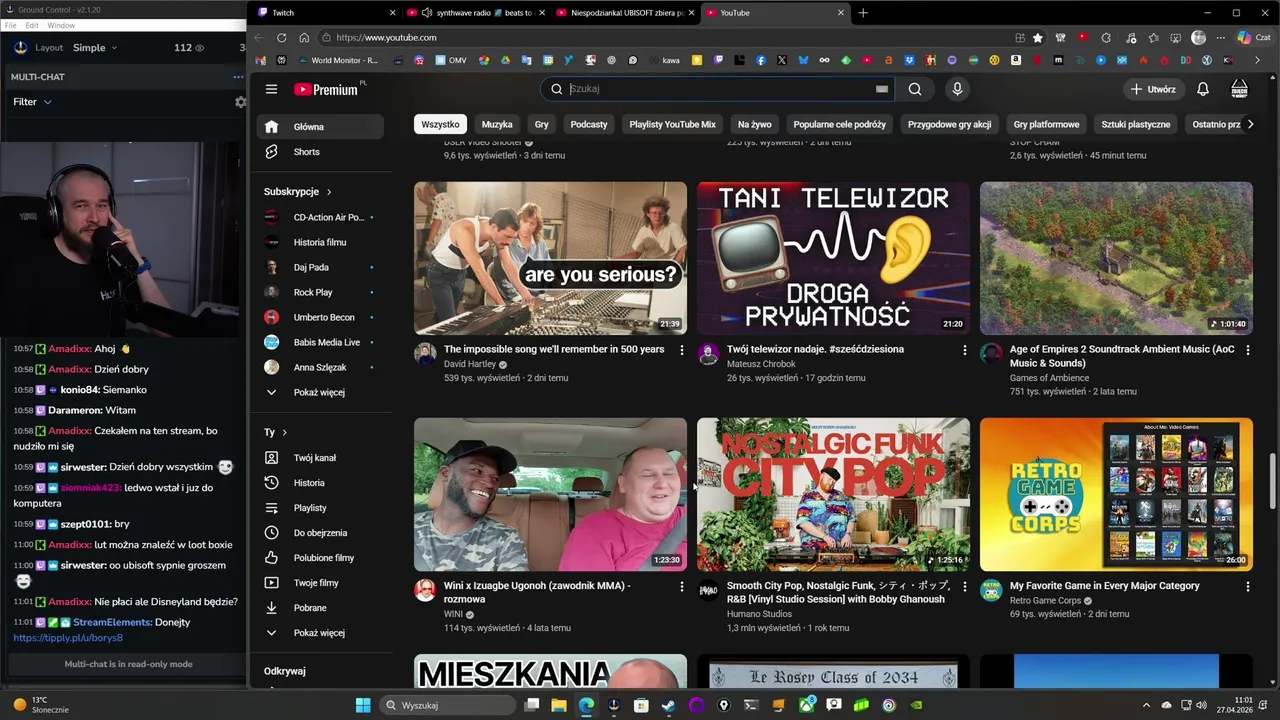
Task: Focus the YouTube Szukaj search field
Action: pos(715,89)
